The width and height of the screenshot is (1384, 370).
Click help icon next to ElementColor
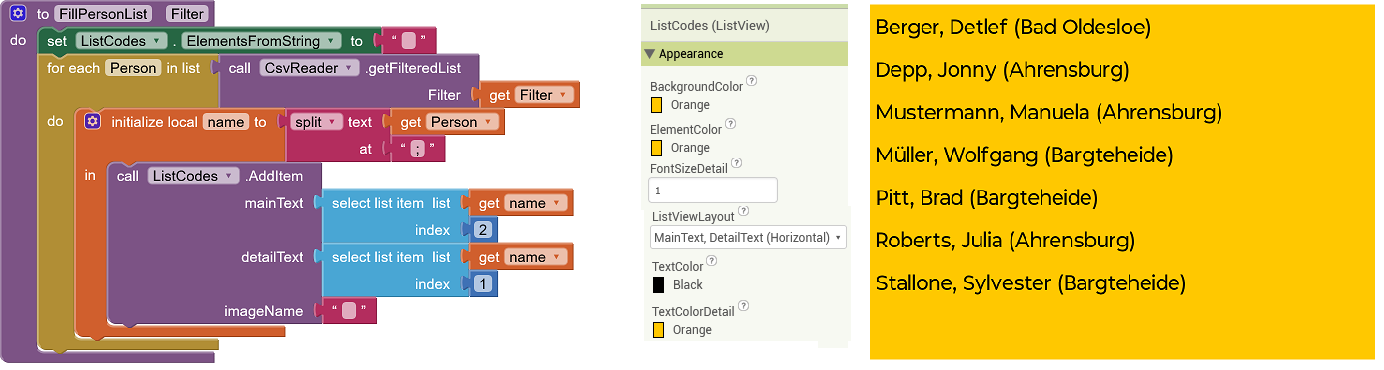pos(729,125)
